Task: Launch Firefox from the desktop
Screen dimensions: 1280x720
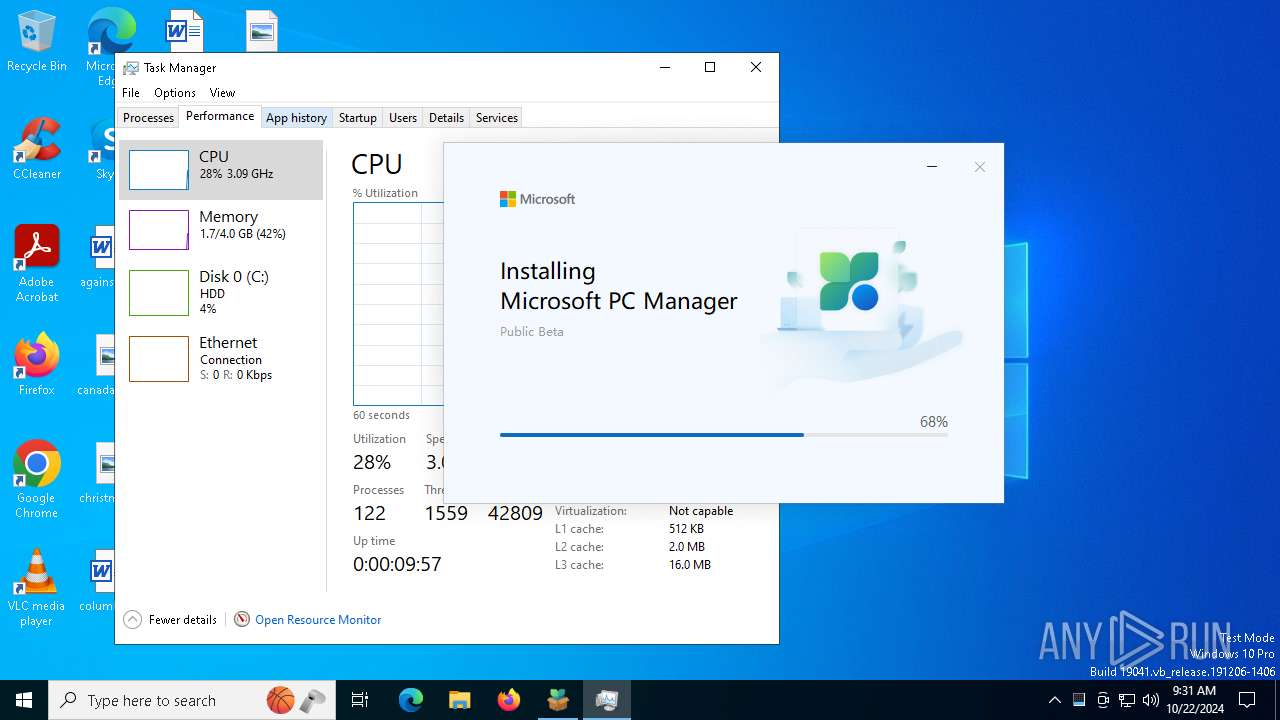Action: click(x=37, y=365)
